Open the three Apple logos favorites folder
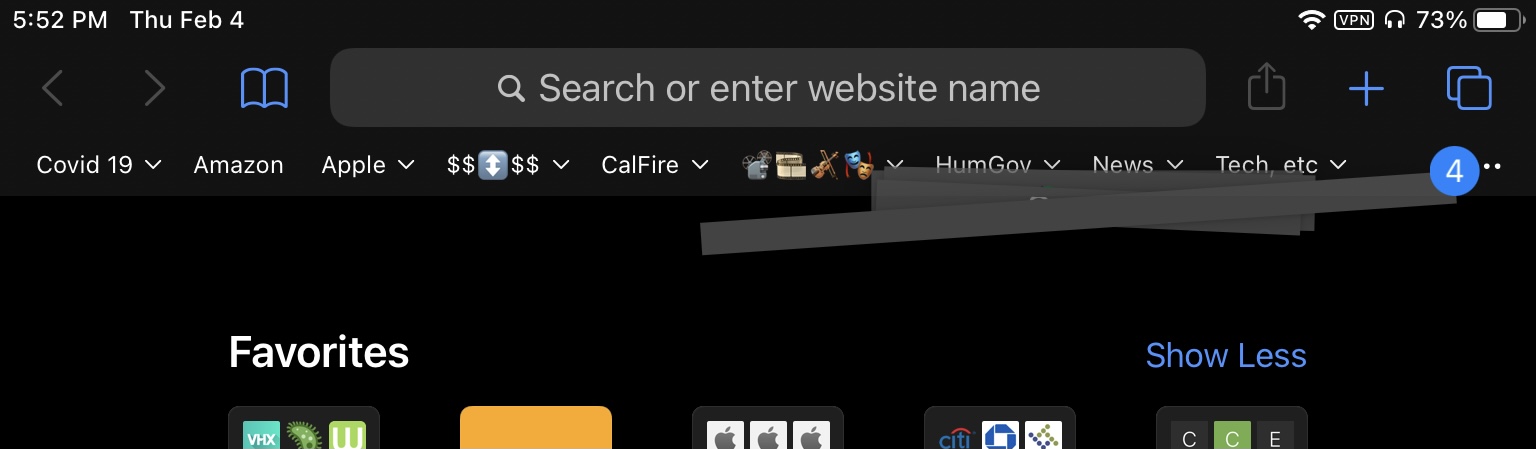Viewport: 1536px width, 449px height. click(768, 428)
